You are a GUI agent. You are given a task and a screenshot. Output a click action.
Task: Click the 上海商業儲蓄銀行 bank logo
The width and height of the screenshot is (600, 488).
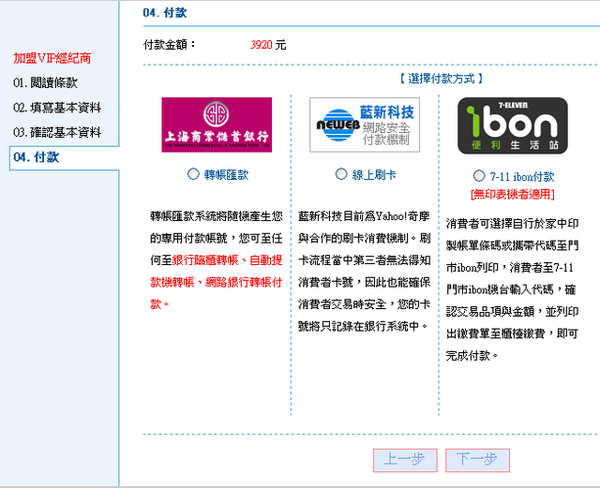[217, 125]
